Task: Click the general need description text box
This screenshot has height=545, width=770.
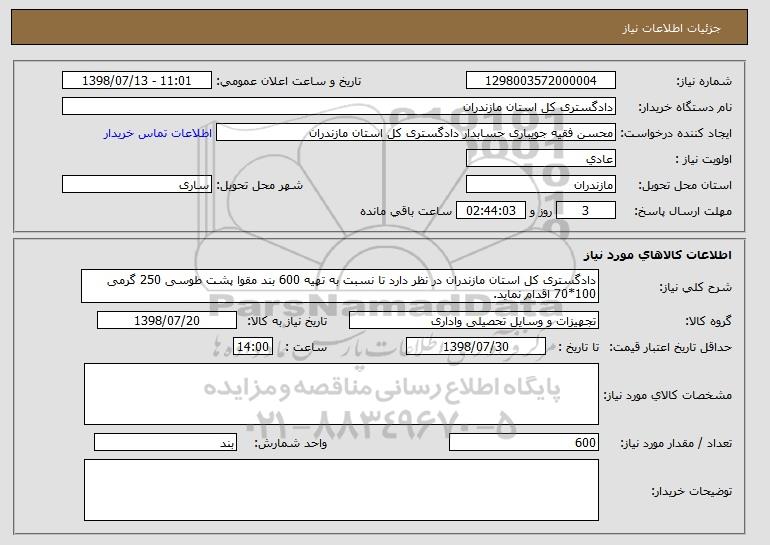Action: [340, 286]
